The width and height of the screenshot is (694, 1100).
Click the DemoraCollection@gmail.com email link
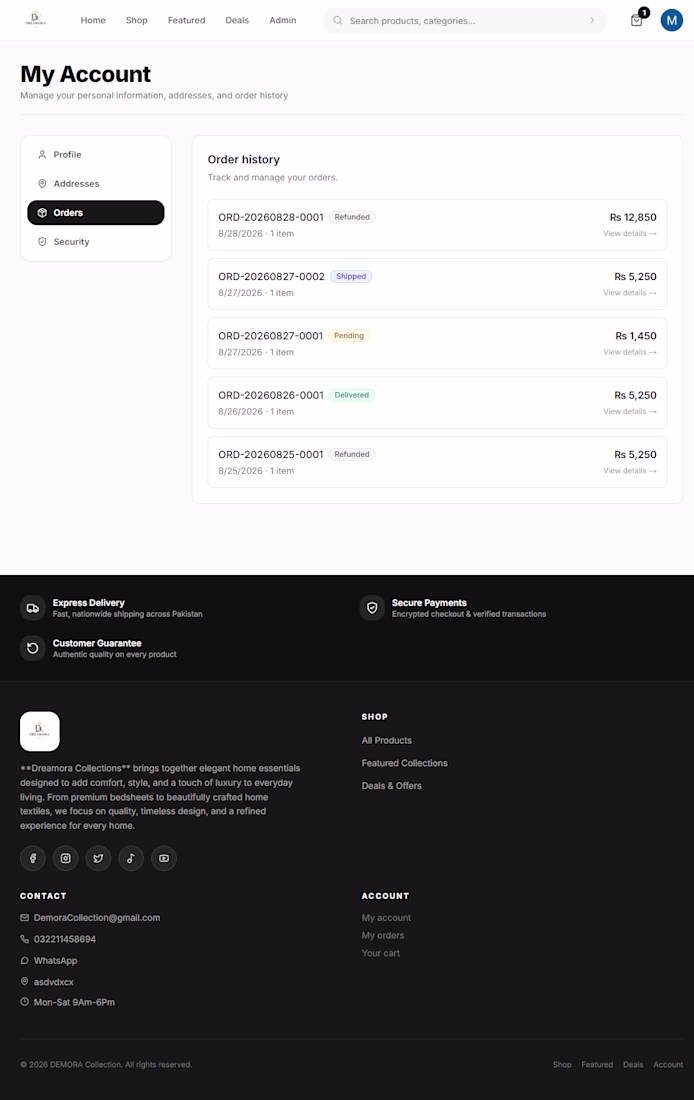pos(97,918)
